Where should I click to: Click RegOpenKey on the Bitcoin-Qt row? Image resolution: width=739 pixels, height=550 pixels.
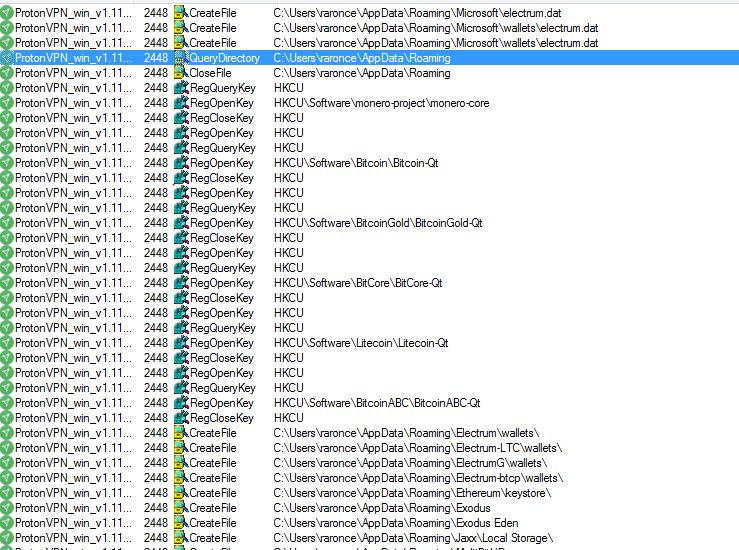[222, 163]
